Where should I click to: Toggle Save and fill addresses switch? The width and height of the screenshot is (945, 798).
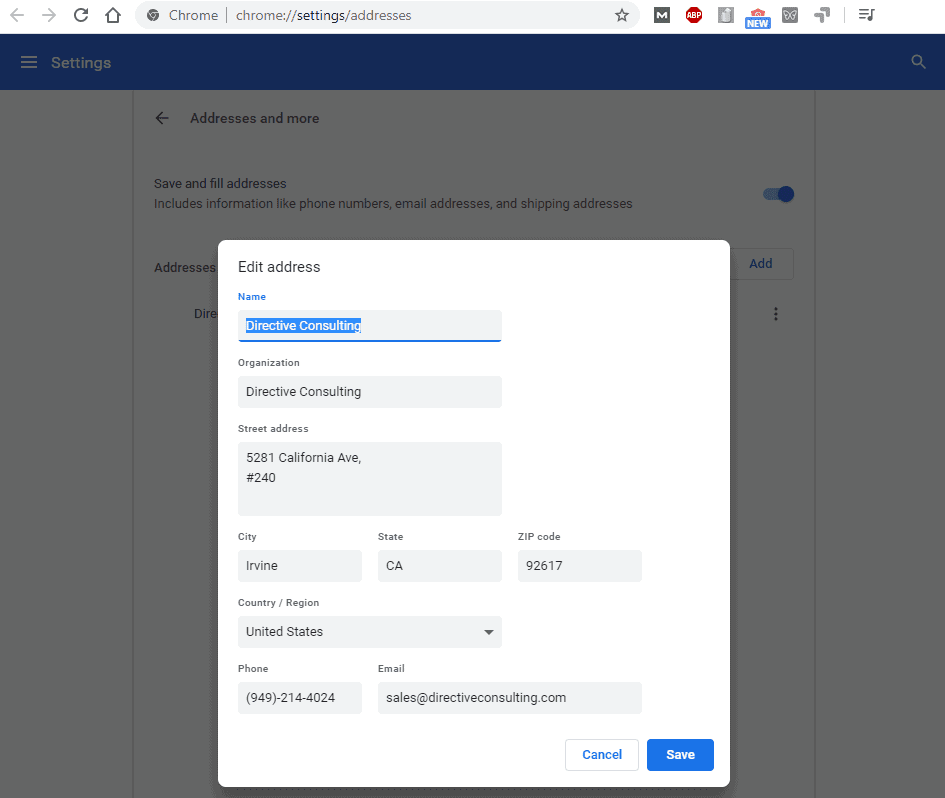[778, 194]
